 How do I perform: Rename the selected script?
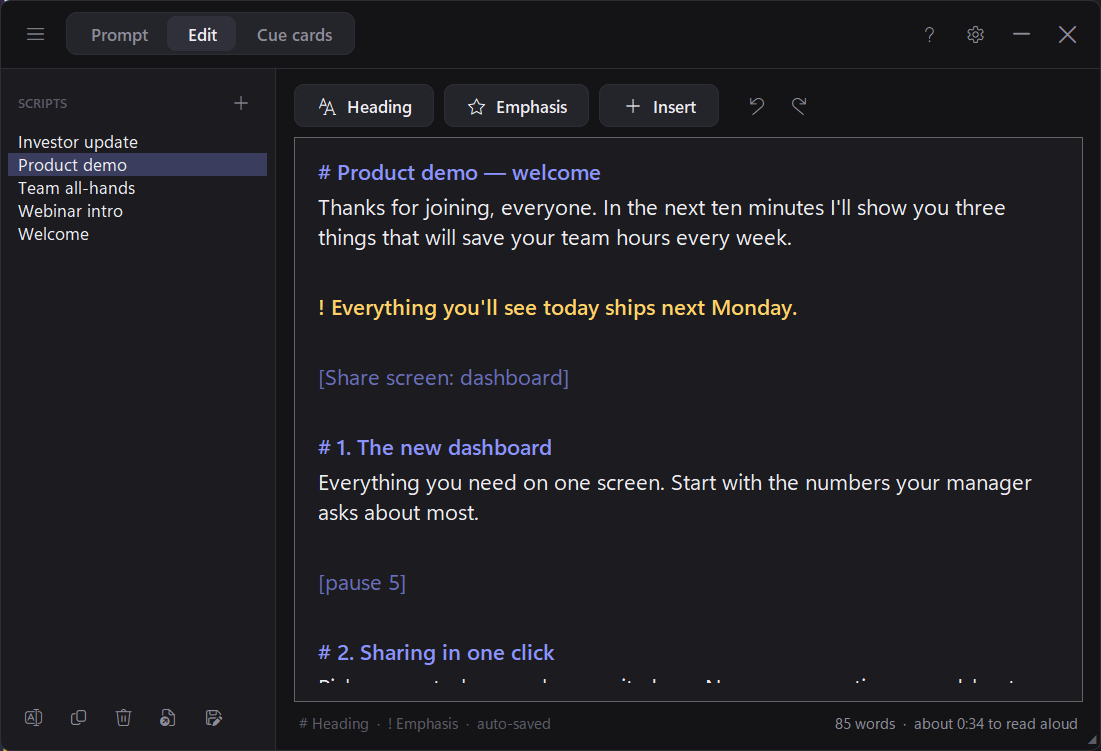tap(33, 717)
